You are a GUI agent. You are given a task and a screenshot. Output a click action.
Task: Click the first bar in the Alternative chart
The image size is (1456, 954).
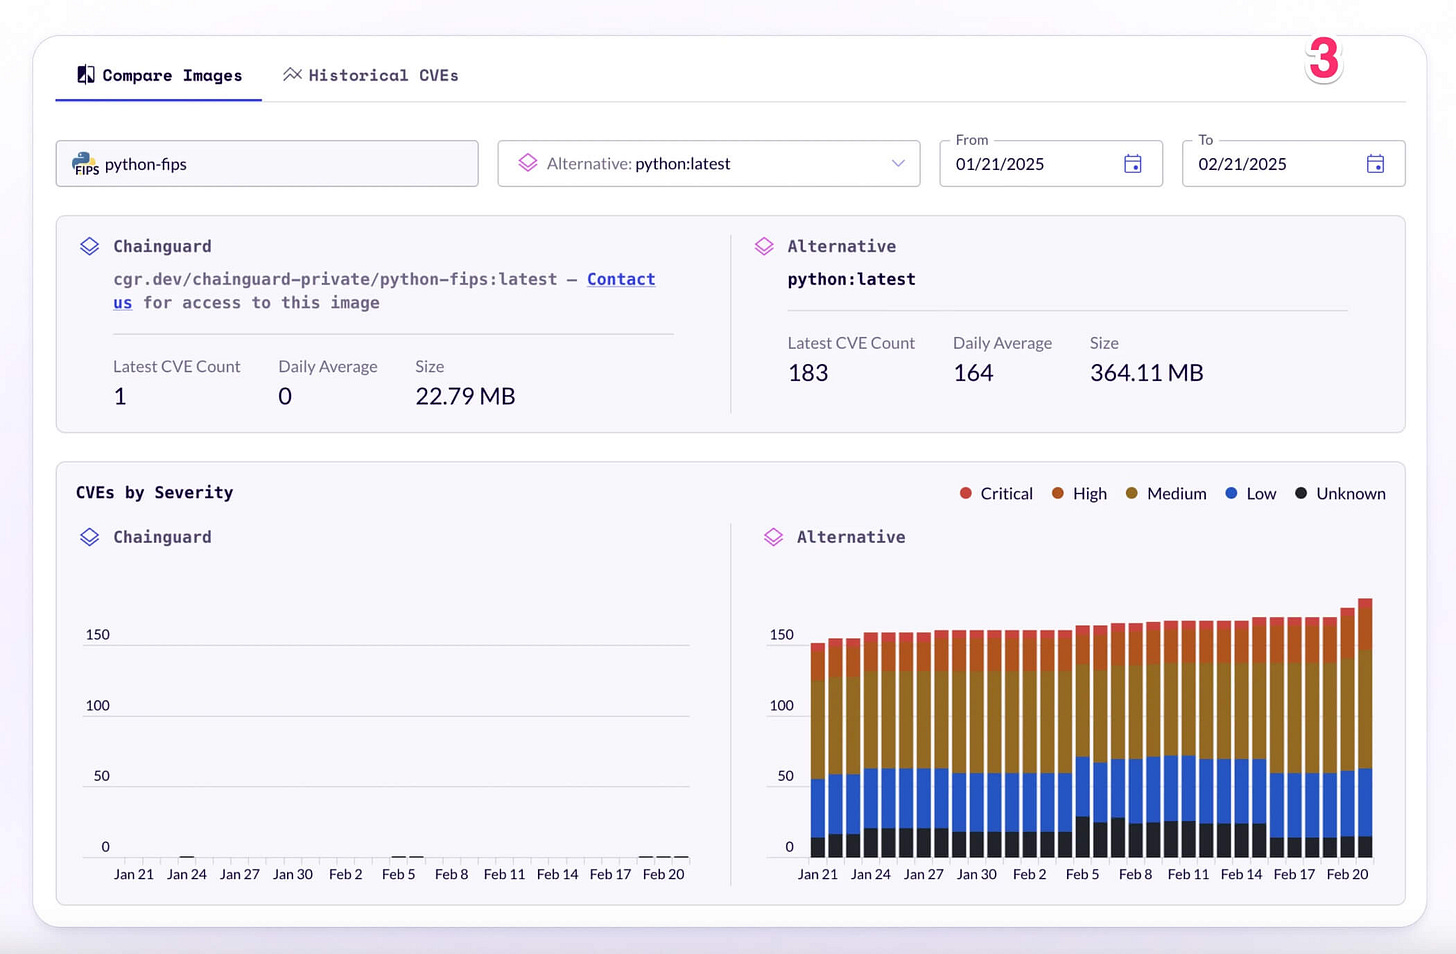(x=818, y=750)
